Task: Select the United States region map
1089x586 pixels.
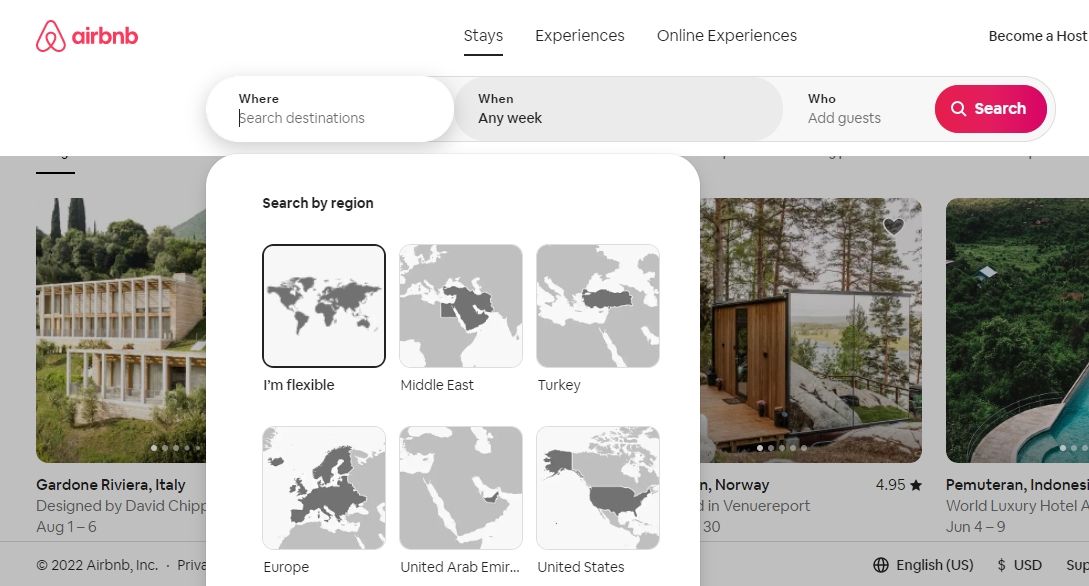Action: [x=597, y=487]
